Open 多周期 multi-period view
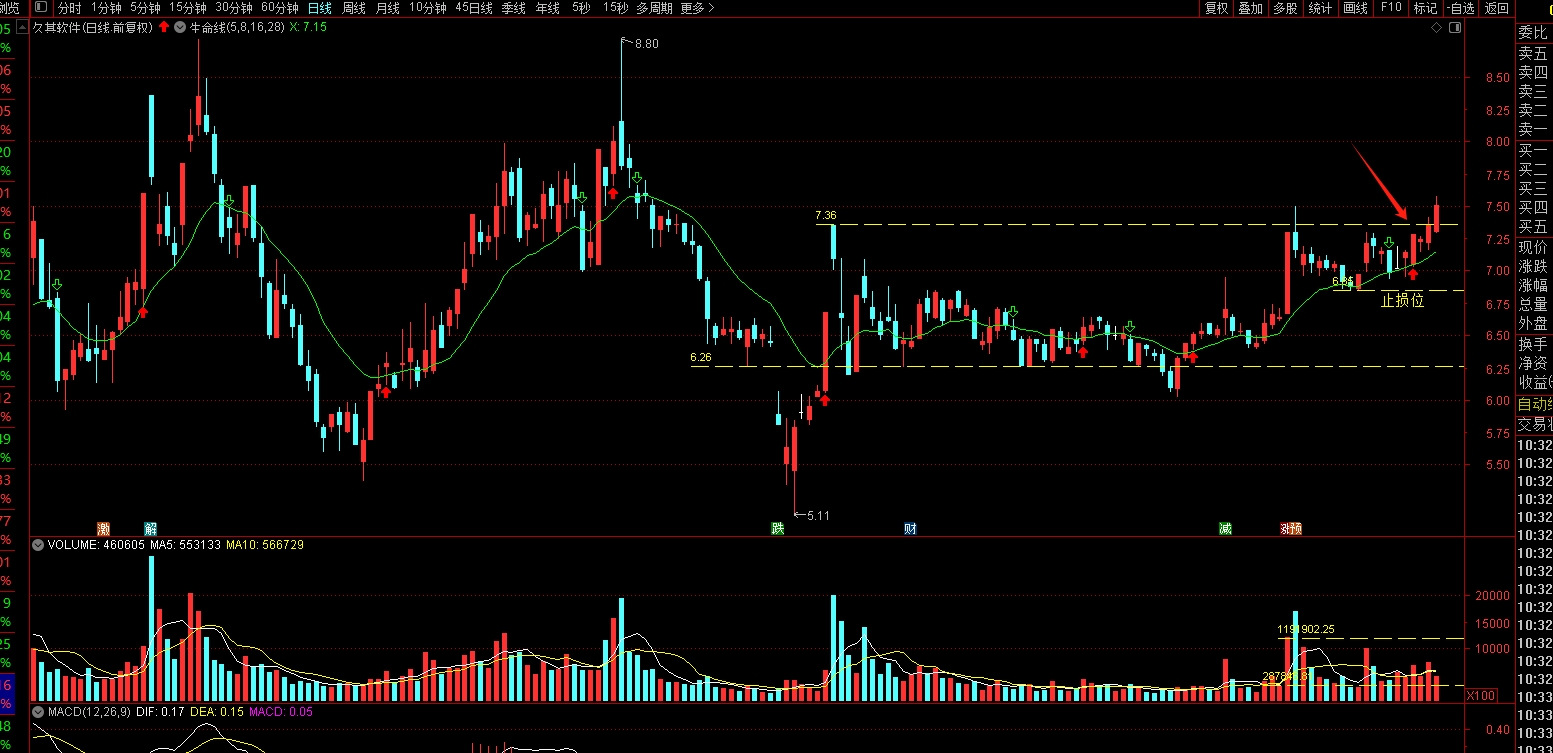Image resolution: width=1553 pixels, height=753 pixels. click(654, 8)
